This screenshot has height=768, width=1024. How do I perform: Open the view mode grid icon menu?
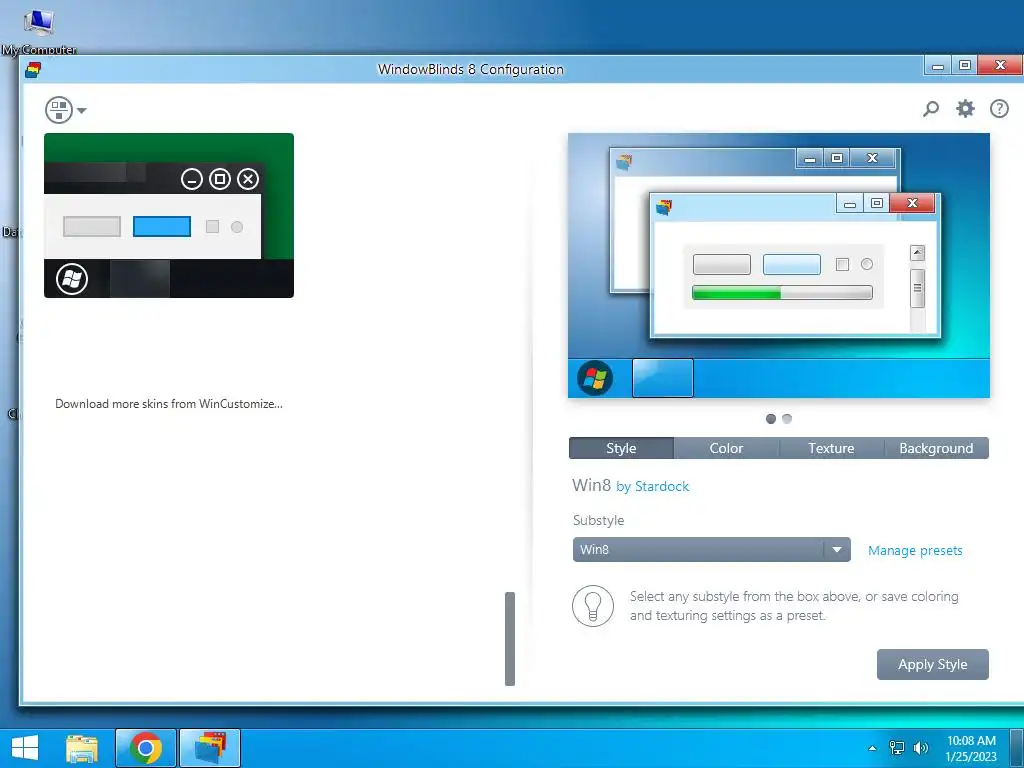59,110
